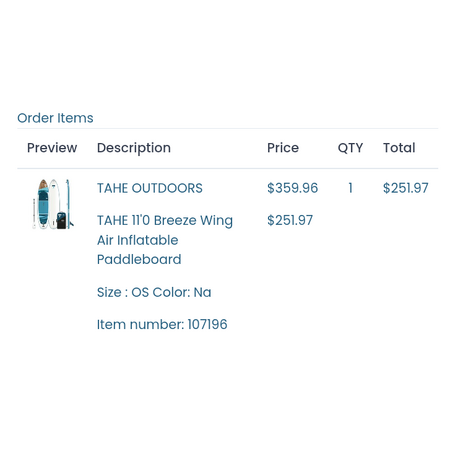Select the total amount $251.97
The width and height of the screenshot is (450, 450).
point(406,188)
